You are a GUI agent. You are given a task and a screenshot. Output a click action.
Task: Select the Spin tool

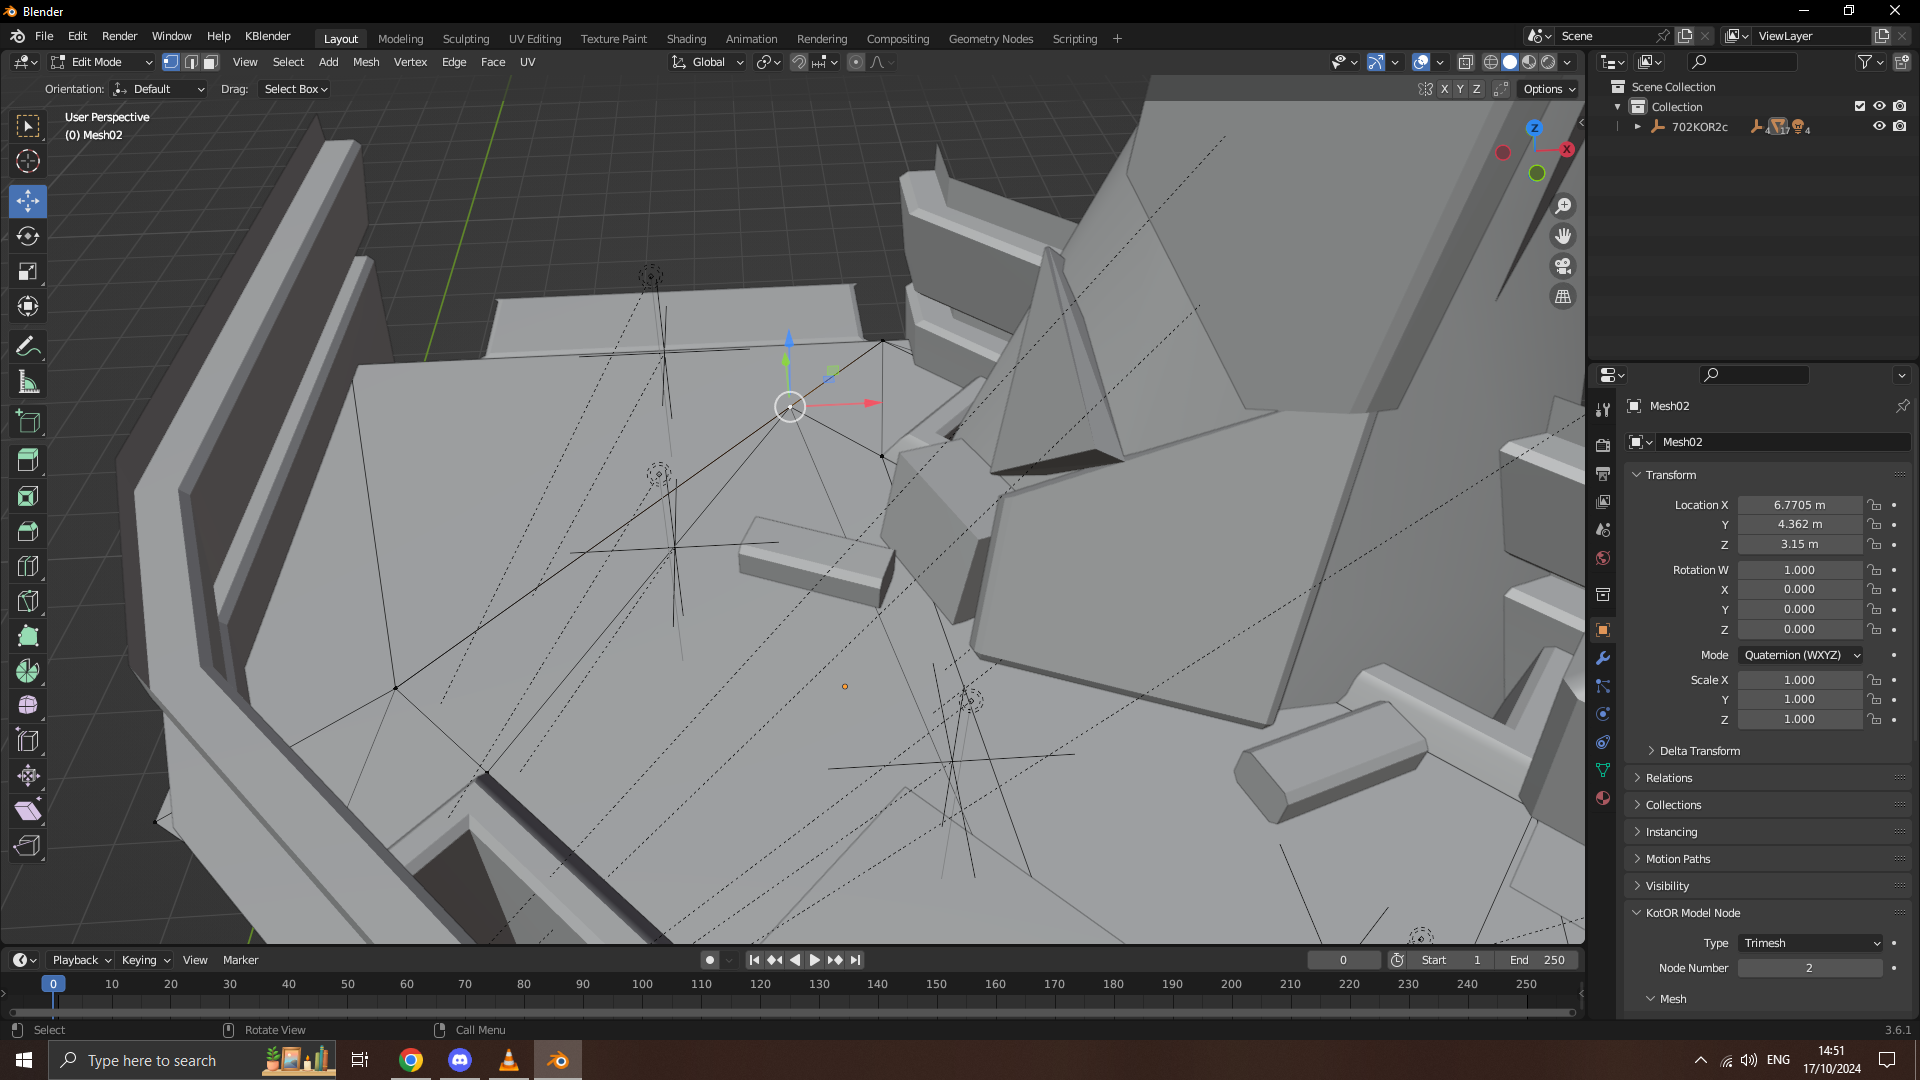coord(28,671)
